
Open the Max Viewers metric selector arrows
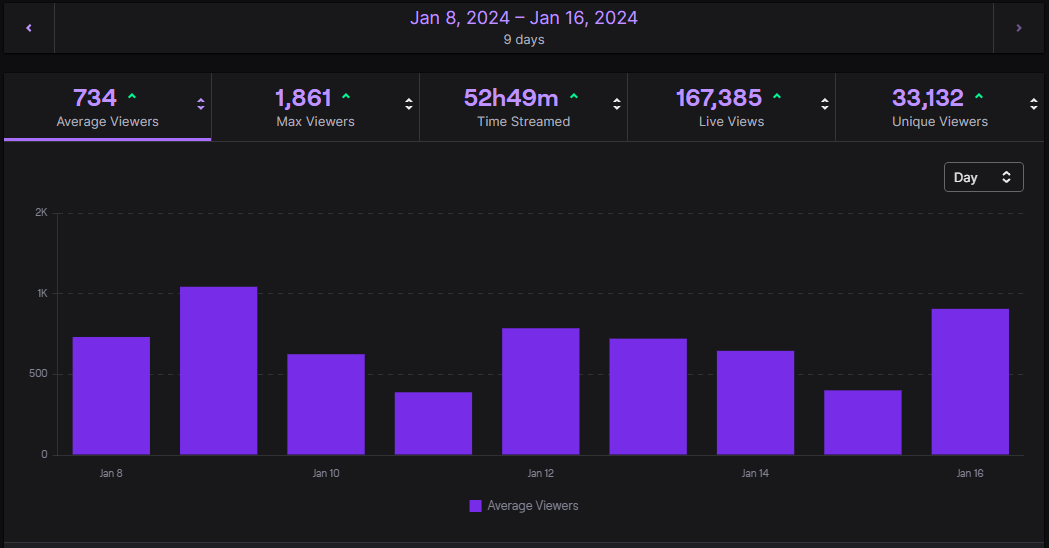click(x=409, y=104)
